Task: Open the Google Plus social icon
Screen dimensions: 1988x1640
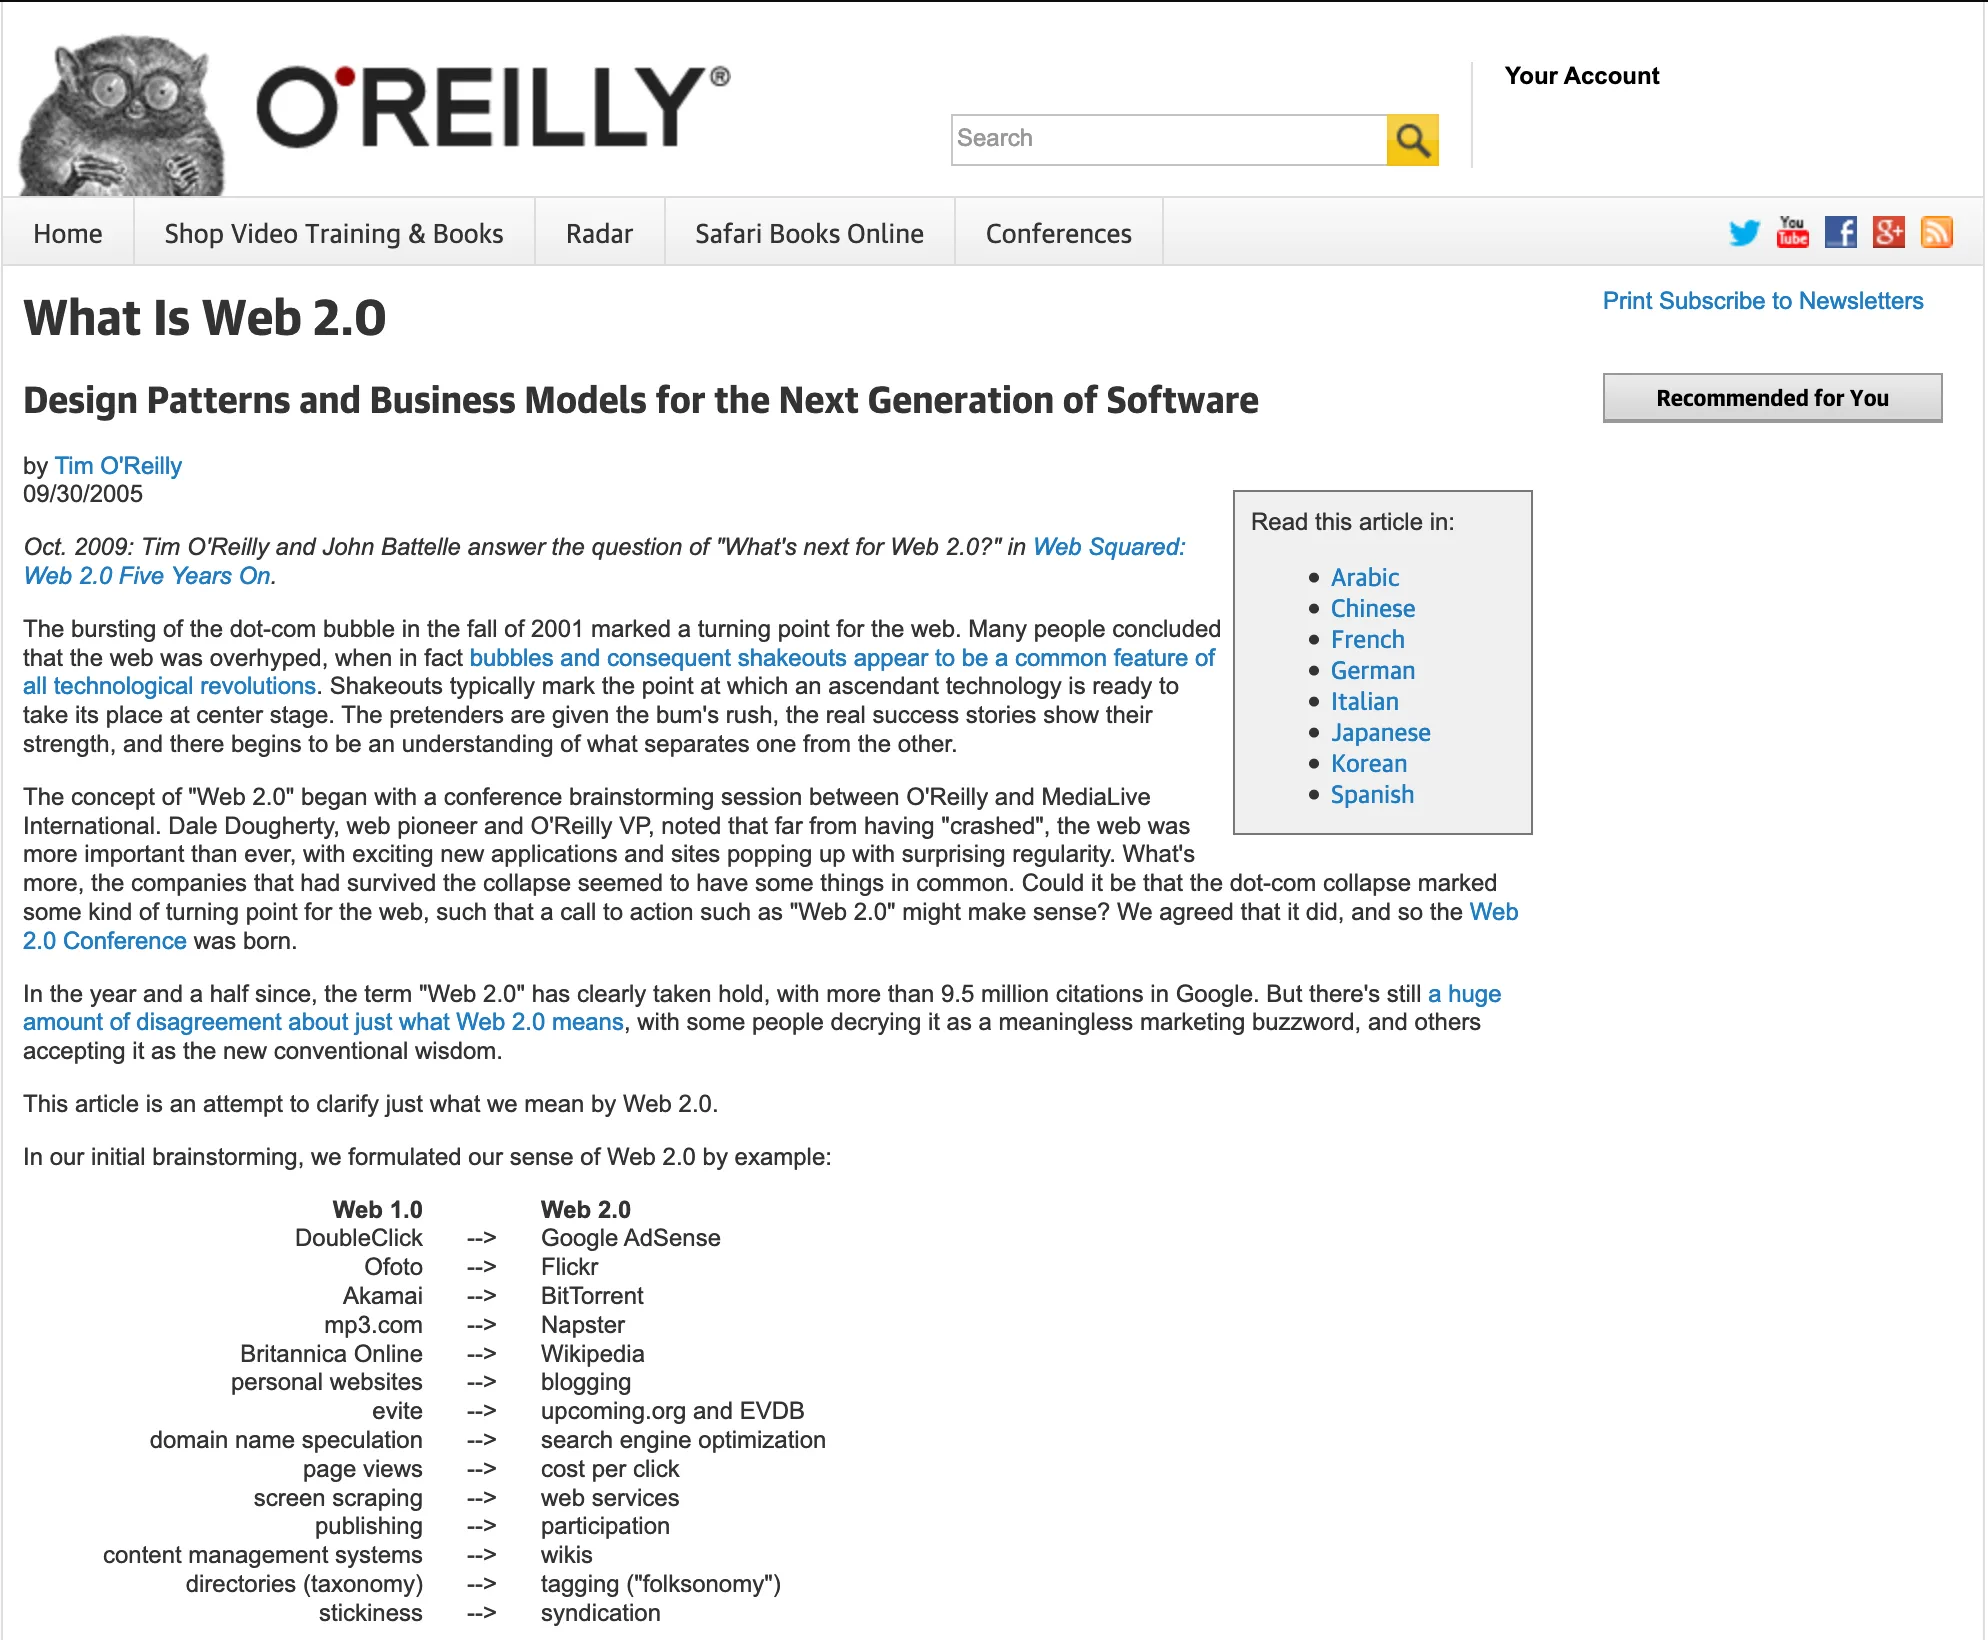Action: tap(1888, 232)
